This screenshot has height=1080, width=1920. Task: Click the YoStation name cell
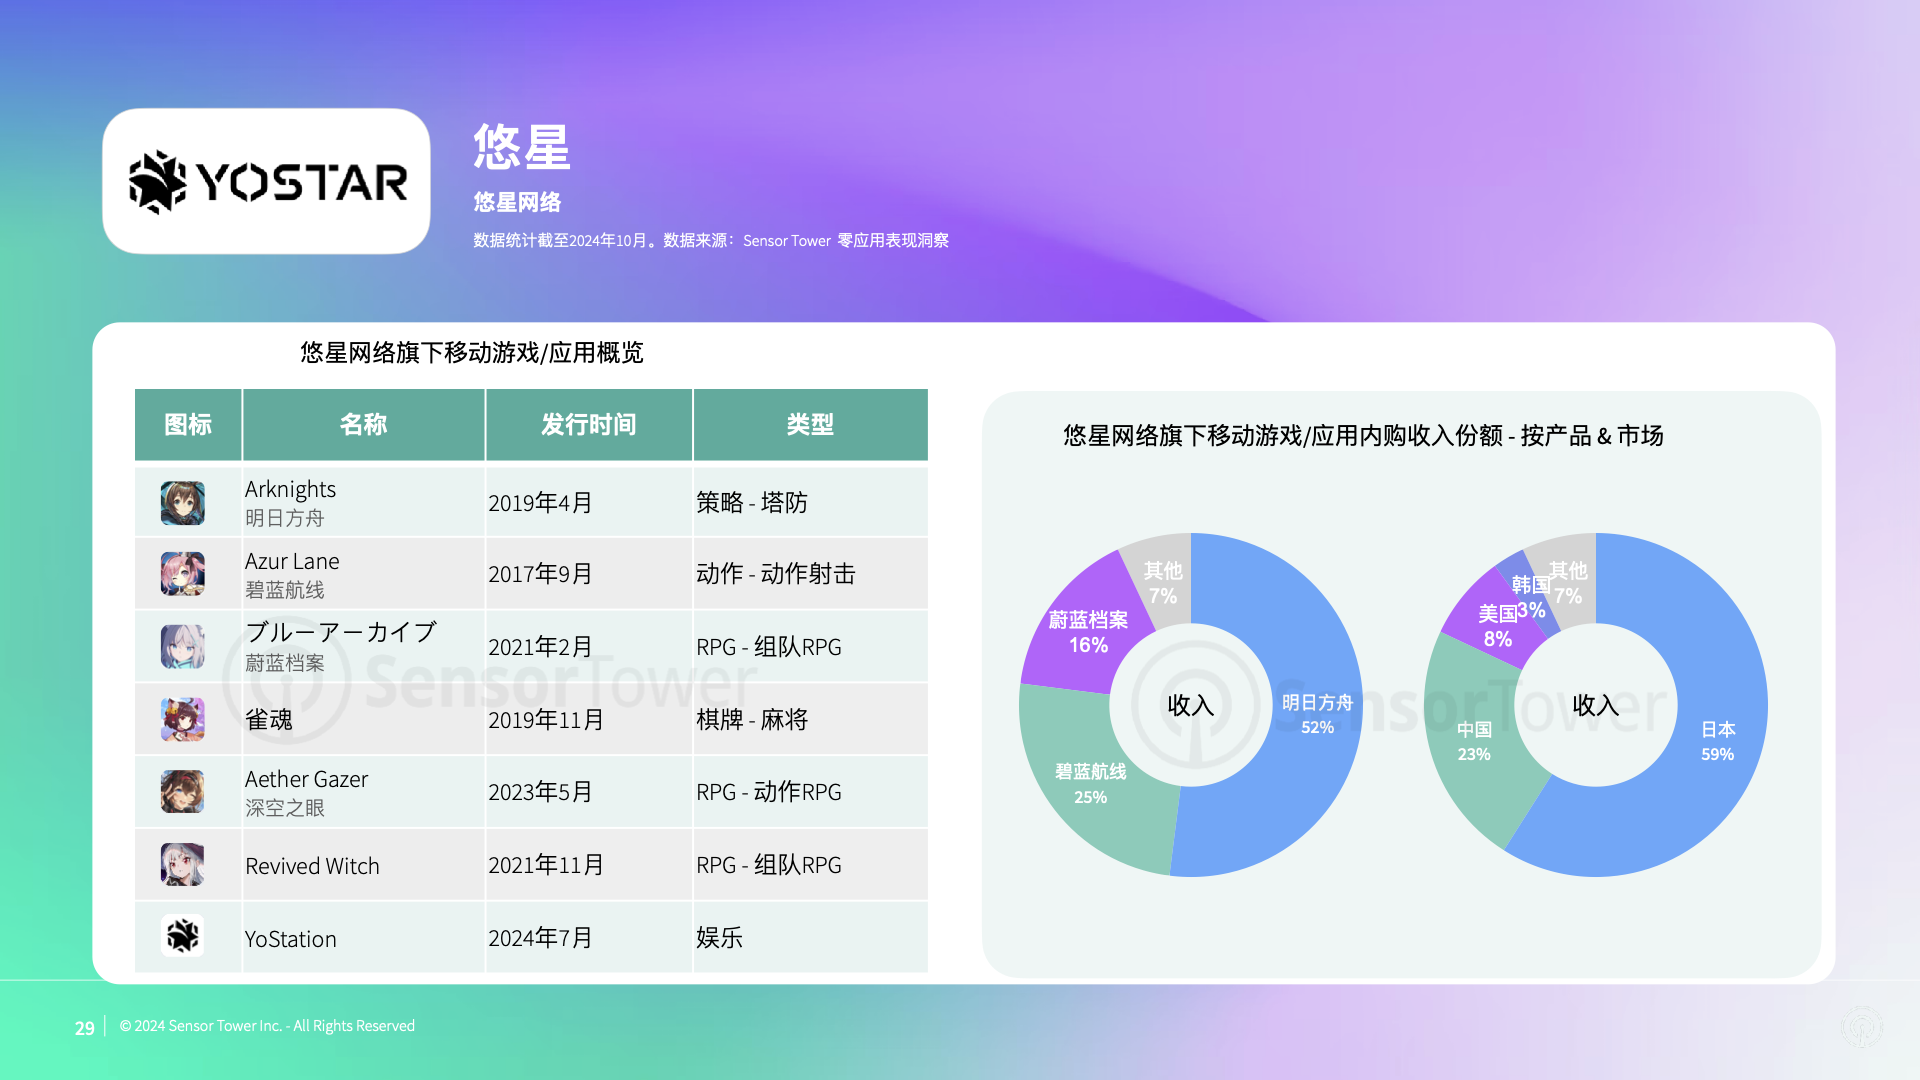[363, 938]
